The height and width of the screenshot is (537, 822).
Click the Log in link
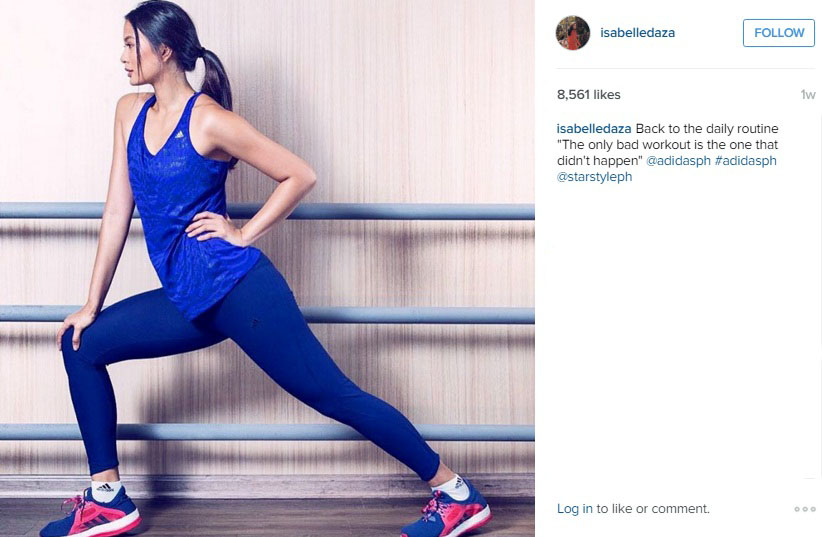click(575, 509)
